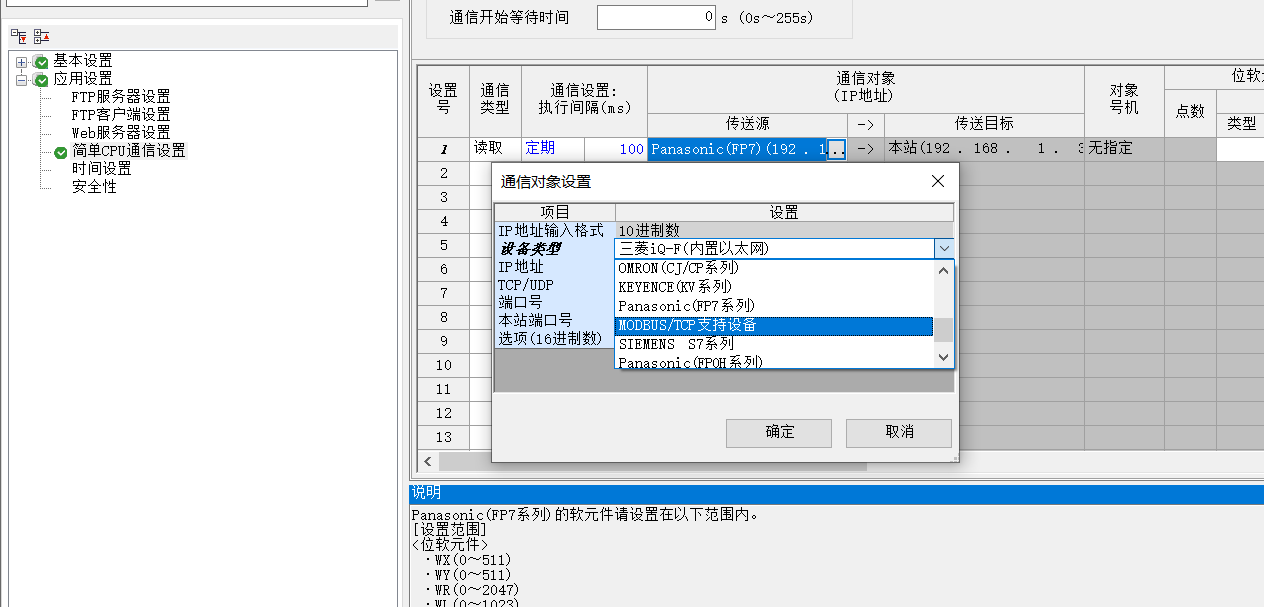Click the ellipsis button in the 传送源 cell
This screenshot has height=607, width=1264.
[837, 149]
